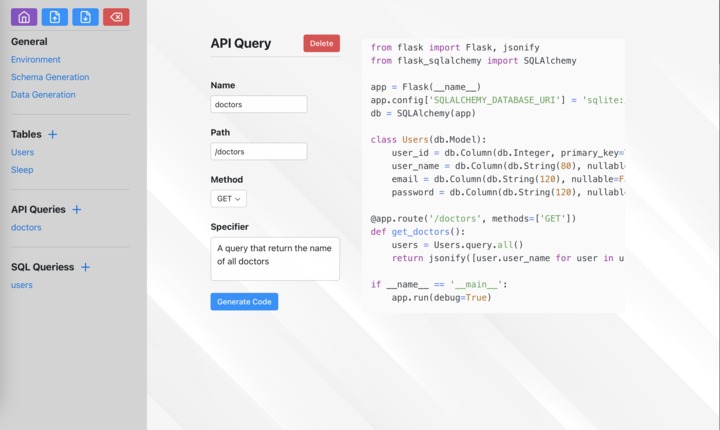Viewport: 720px width, 430px height.
Task: Click the 'API Query' heading
Action: (241, 43)
